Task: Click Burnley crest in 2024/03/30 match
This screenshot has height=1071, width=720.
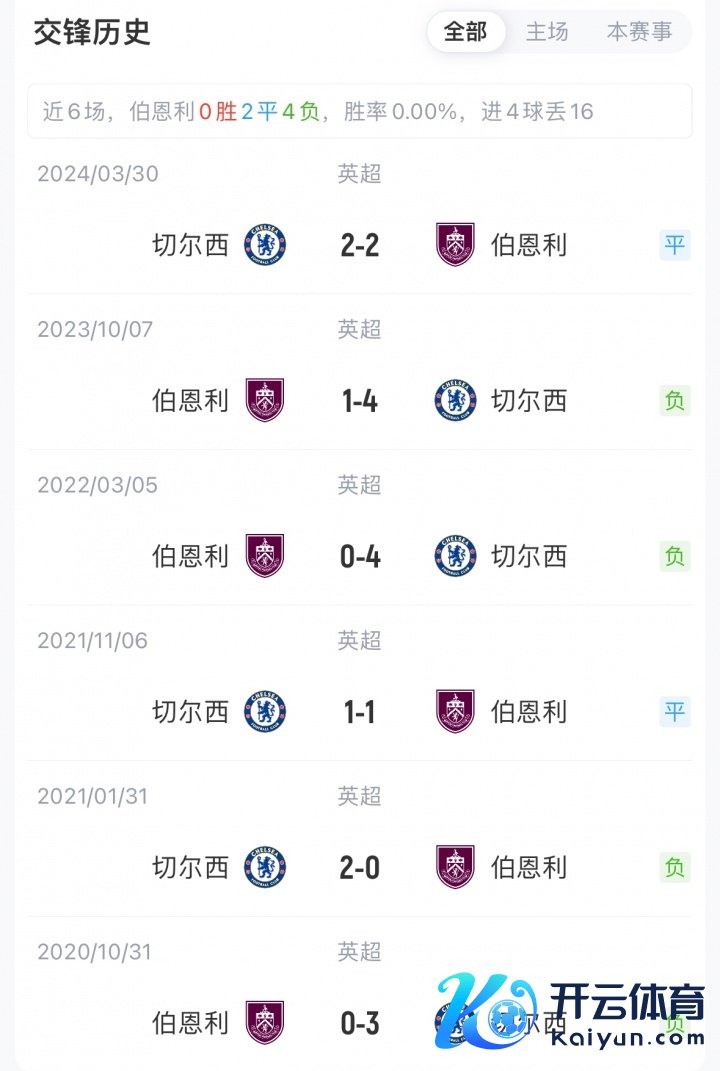Action: [x=455, y=245]
